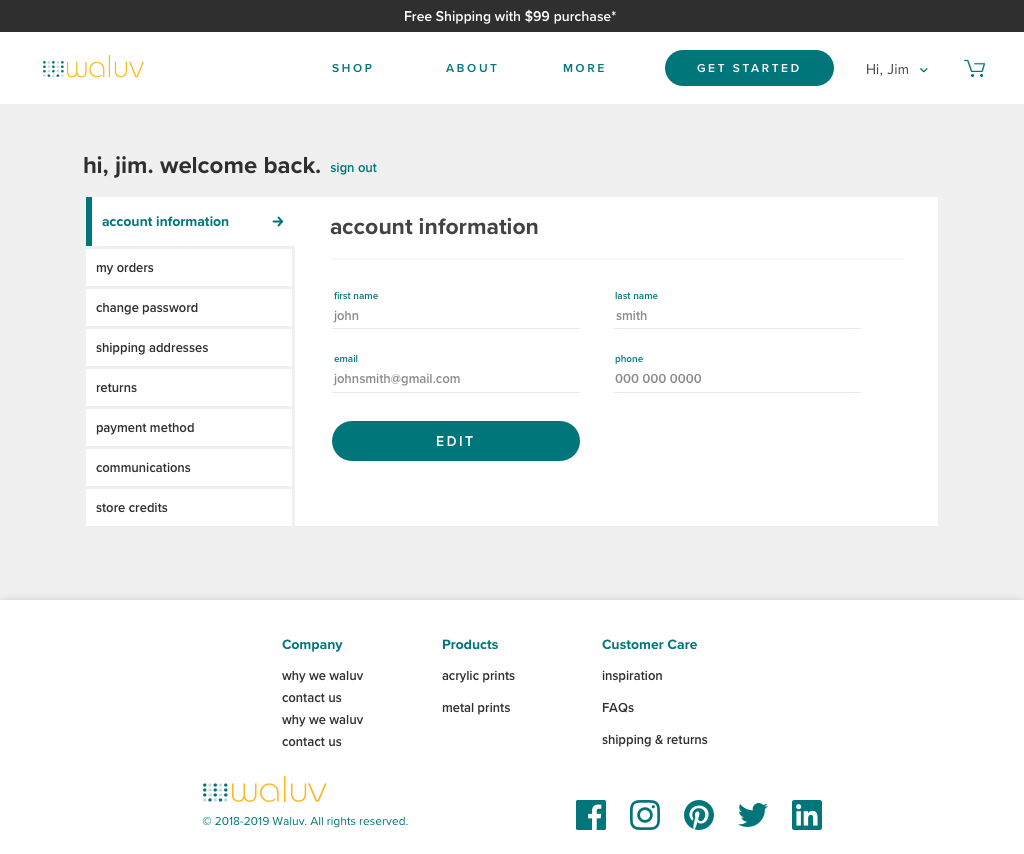Open the MORE menu
Screen dimensions: 1024x854
(584, 68)
